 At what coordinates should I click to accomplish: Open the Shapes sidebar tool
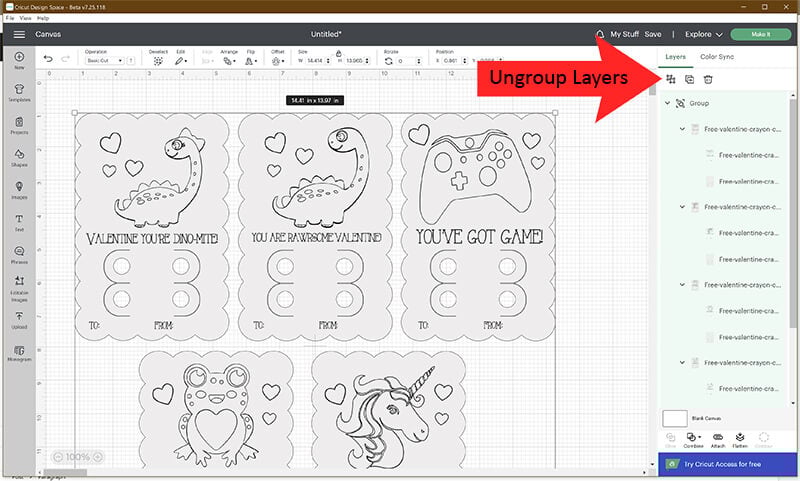19,158
